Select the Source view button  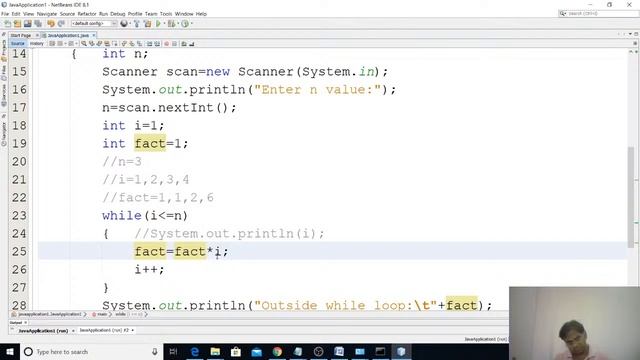point(18,43)
